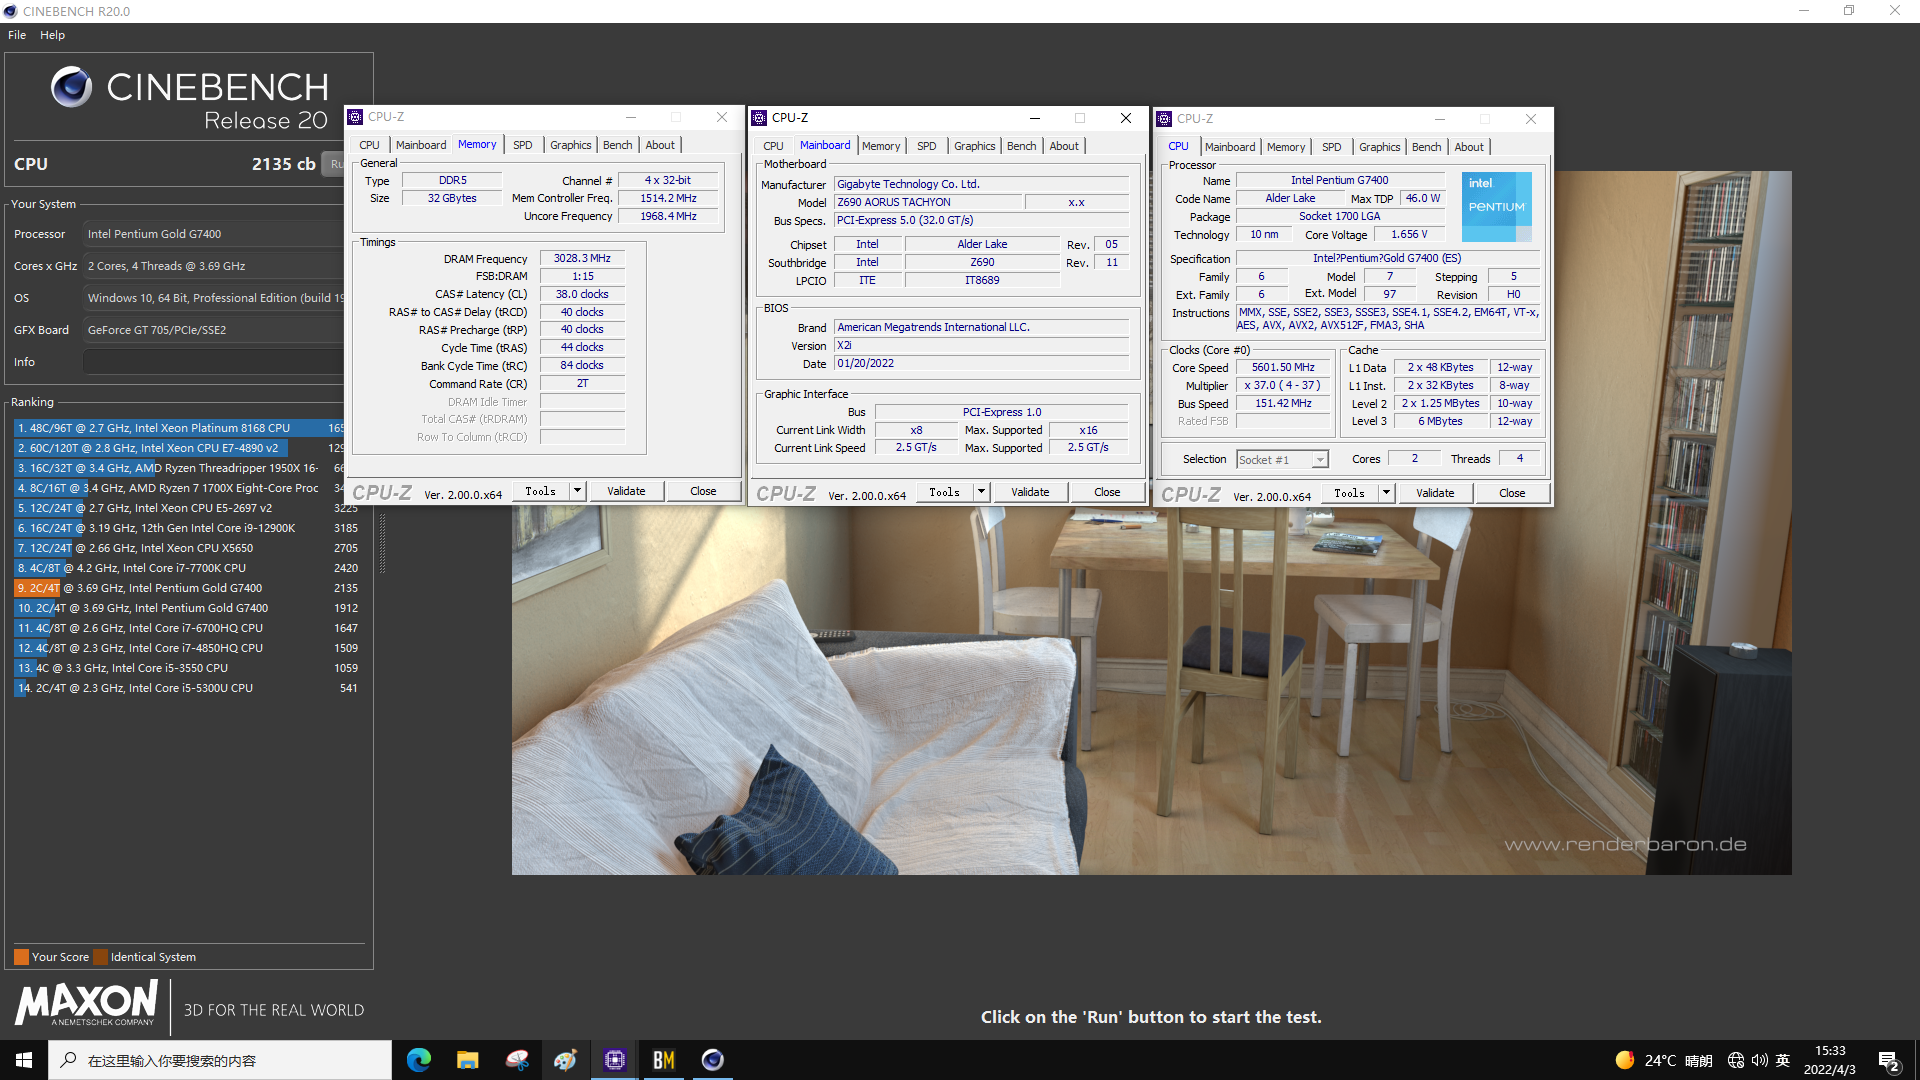Click the Windows taskbar search box
The image size is (1920, 1080).
point(220,1060)
